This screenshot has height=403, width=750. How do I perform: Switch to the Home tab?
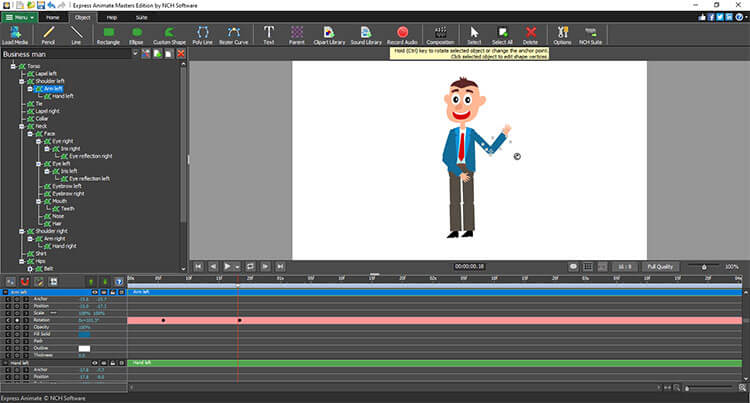coord(52,17)
